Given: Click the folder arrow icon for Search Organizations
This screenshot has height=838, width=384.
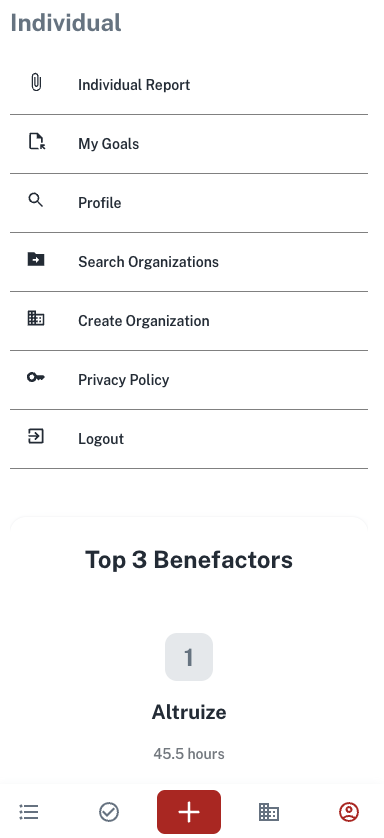Looking at the screenshot, I should tap(36, 259).
